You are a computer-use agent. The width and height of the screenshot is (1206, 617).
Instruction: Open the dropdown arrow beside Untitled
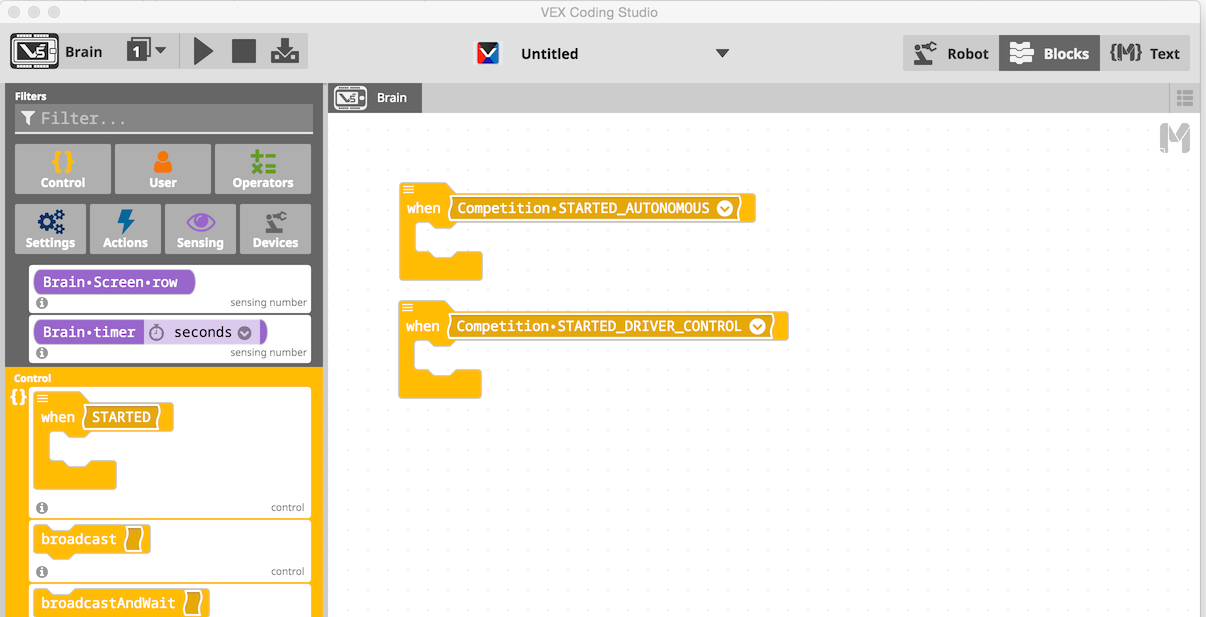(x=722, y=53)
